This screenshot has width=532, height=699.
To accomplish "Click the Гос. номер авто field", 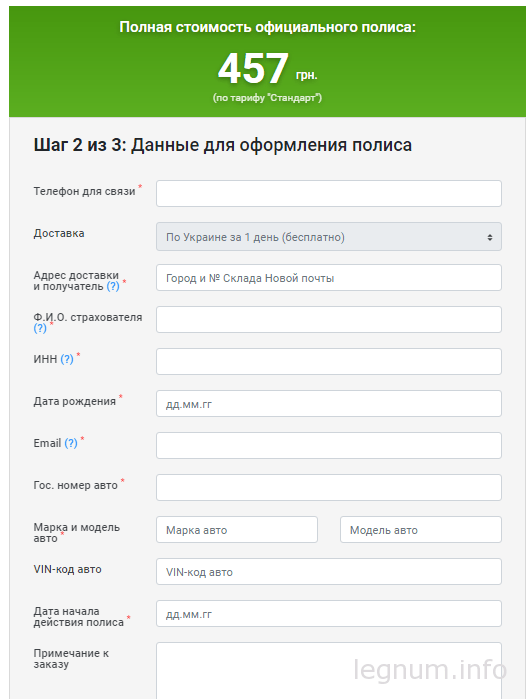I will click(329, 488).
